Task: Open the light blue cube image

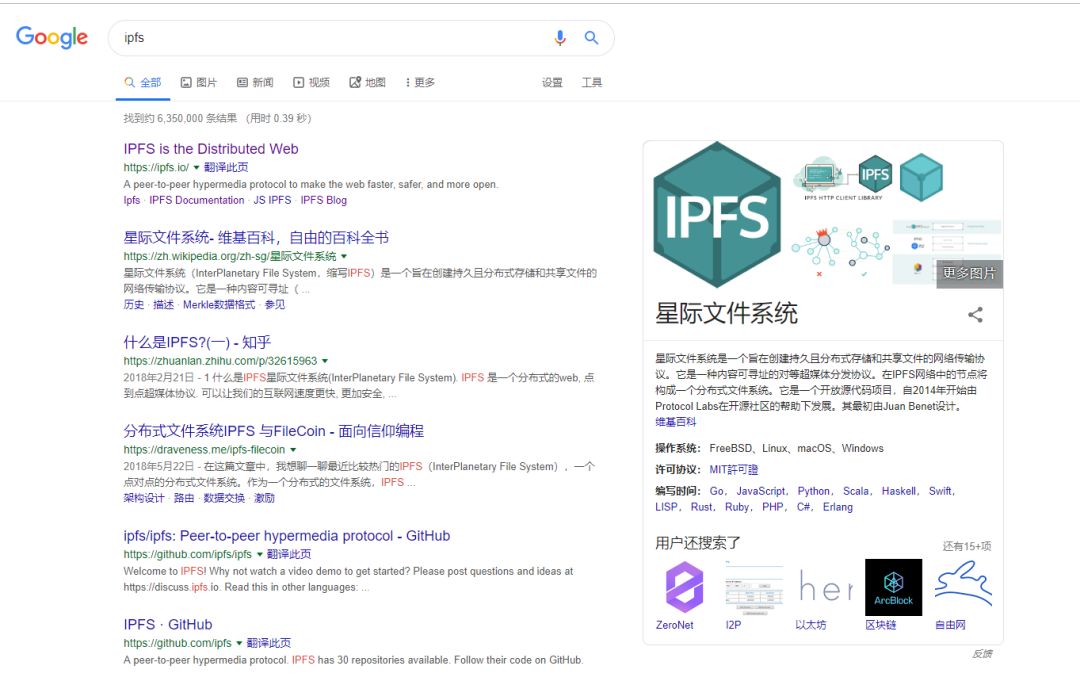Action: [921, 178]
